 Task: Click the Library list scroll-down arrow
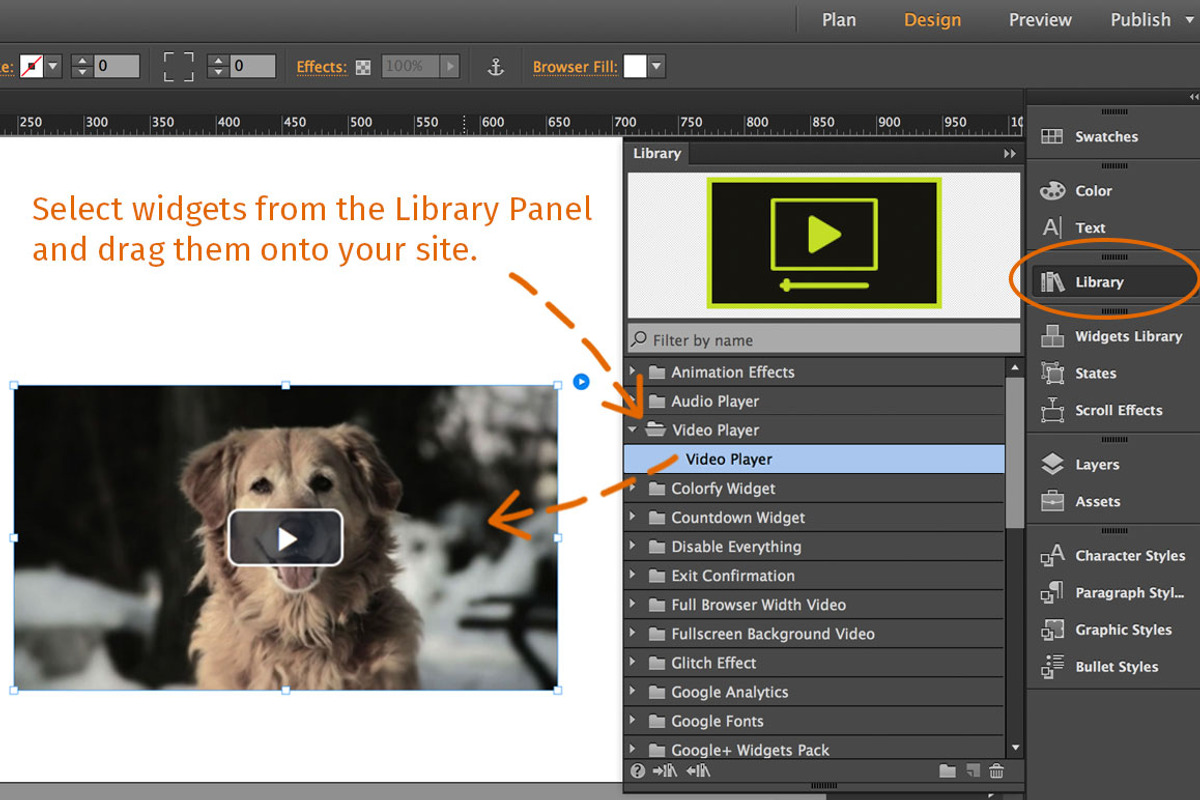pos(1015,748)
